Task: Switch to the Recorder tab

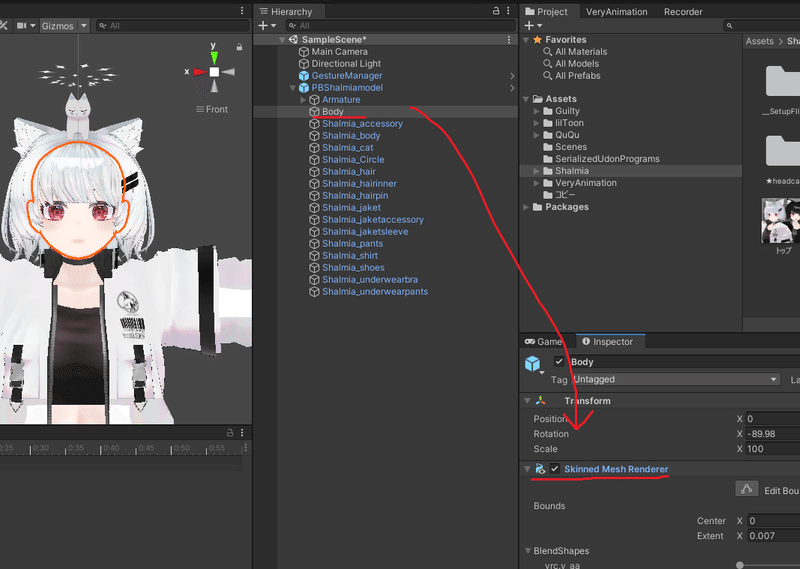Action: tap(683, 11)
